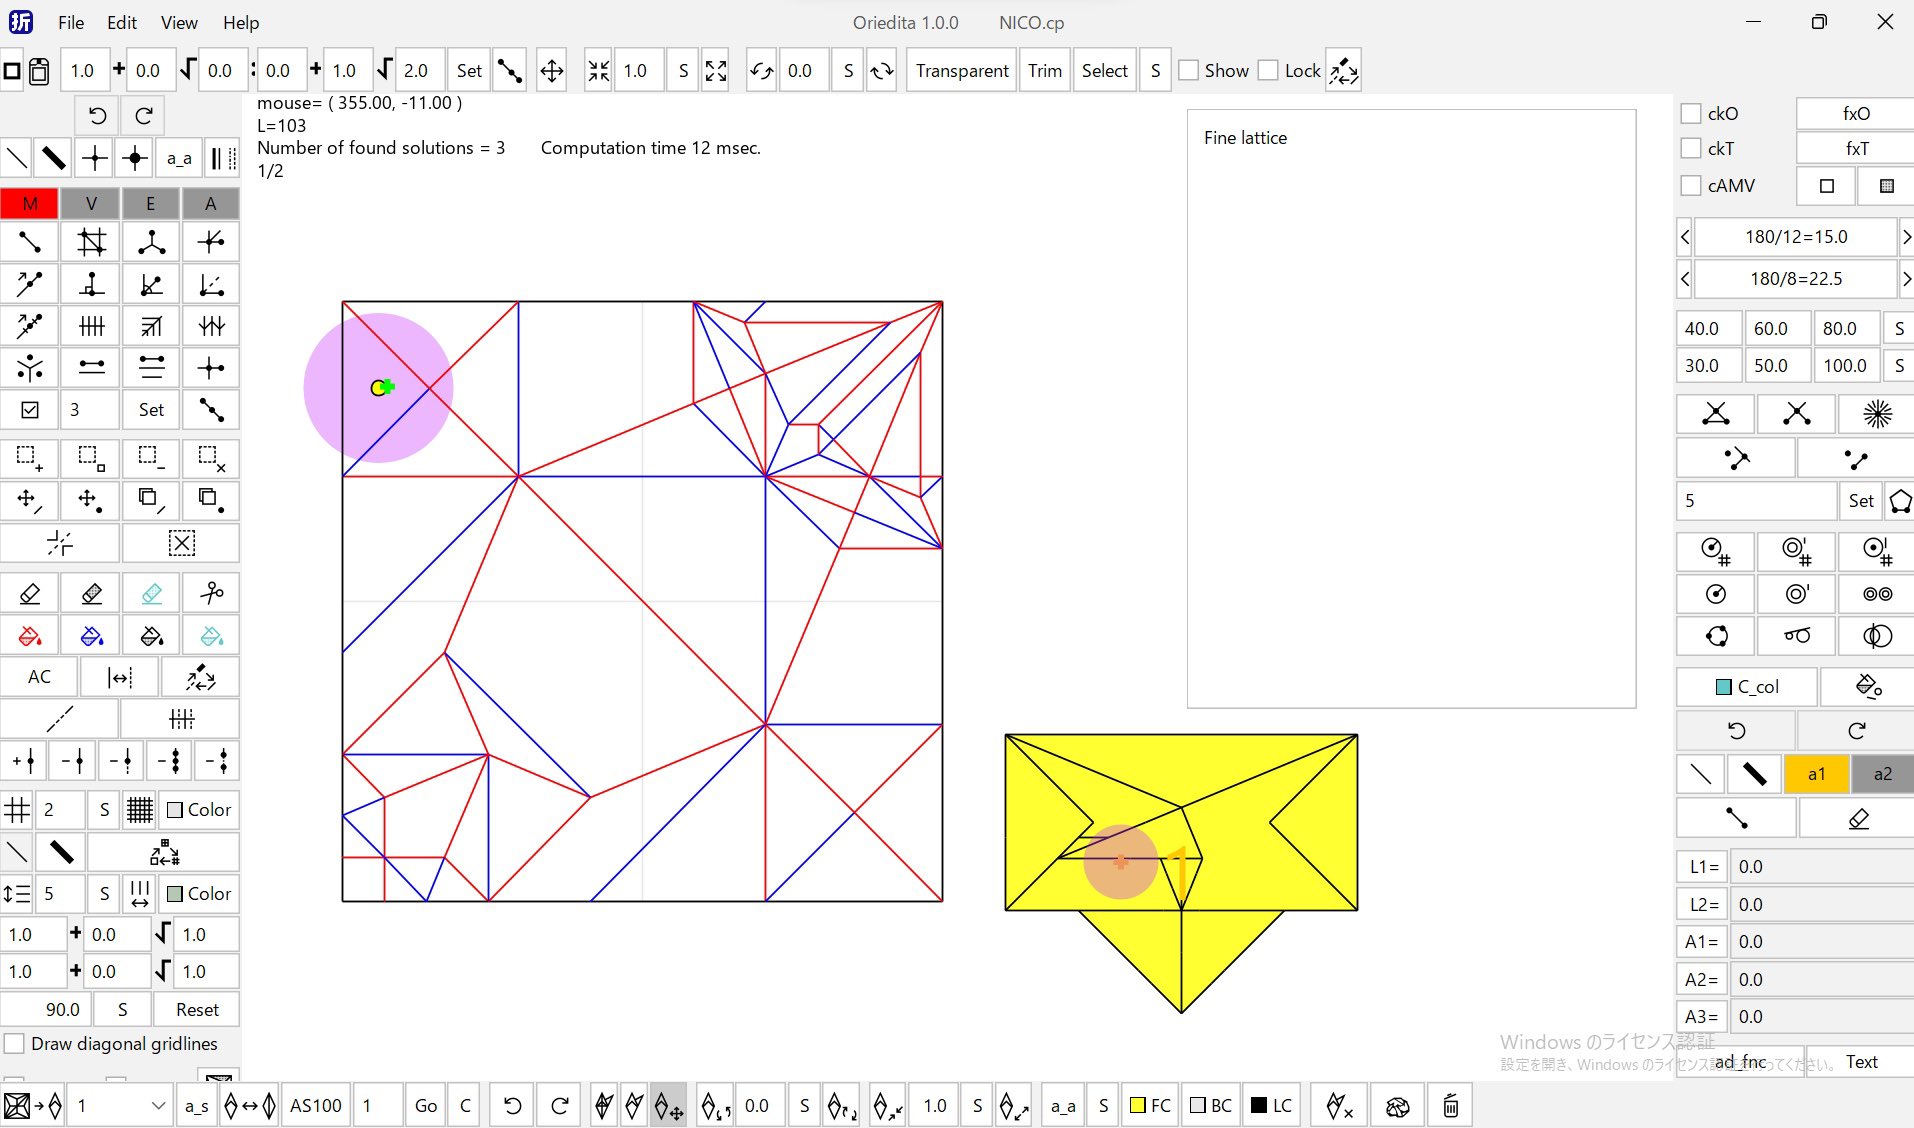This screenshot has height=1128, width=1914.
Task: Click the Reset button
Action: click(x=197, y=1010)
